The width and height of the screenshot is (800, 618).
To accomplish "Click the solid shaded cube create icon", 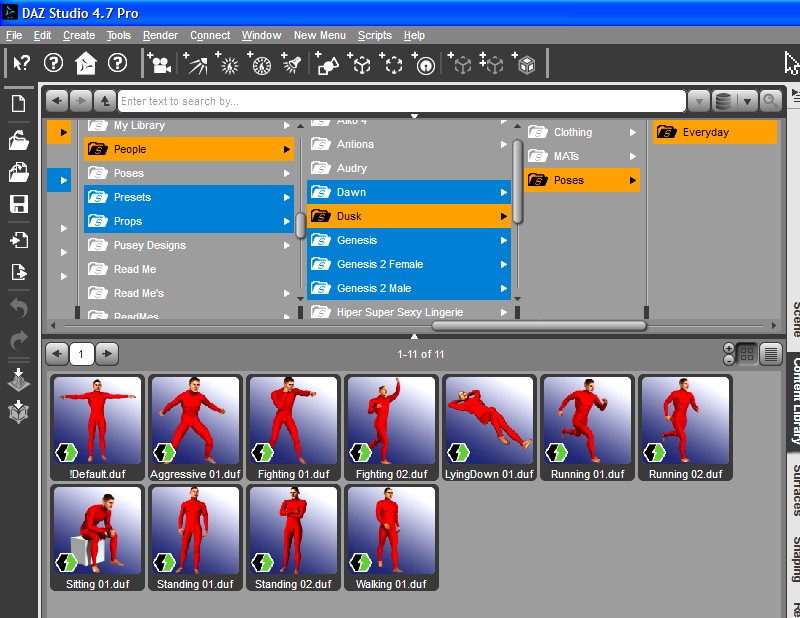I will click(524, 64).
